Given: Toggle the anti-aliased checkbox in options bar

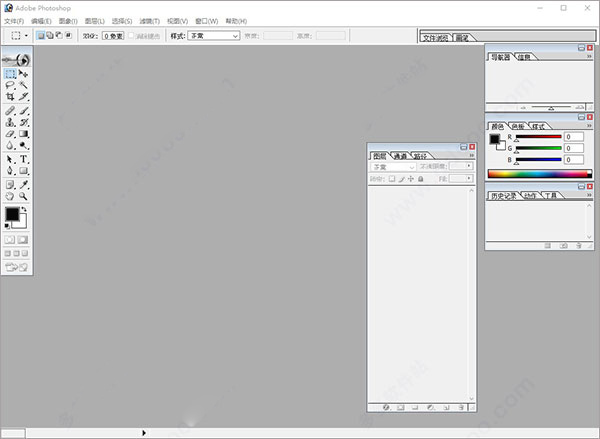Looking at the screenshot, I should (131, 36).
